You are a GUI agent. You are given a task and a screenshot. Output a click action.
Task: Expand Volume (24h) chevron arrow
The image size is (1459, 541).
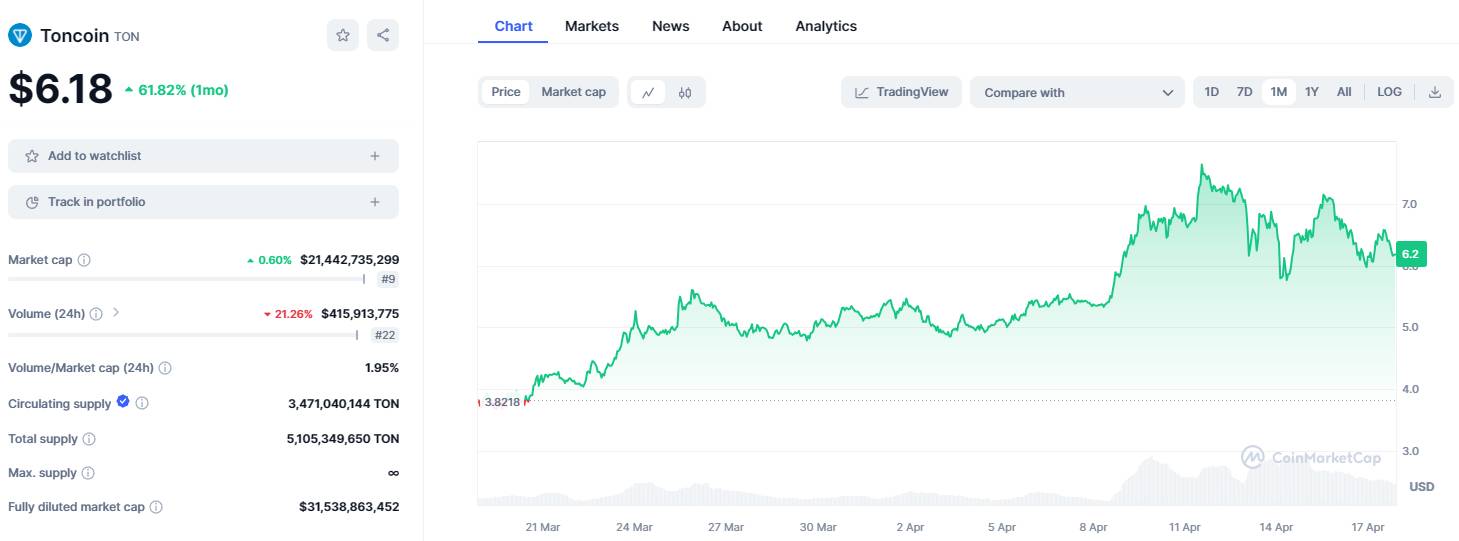[x=116, y=313]
